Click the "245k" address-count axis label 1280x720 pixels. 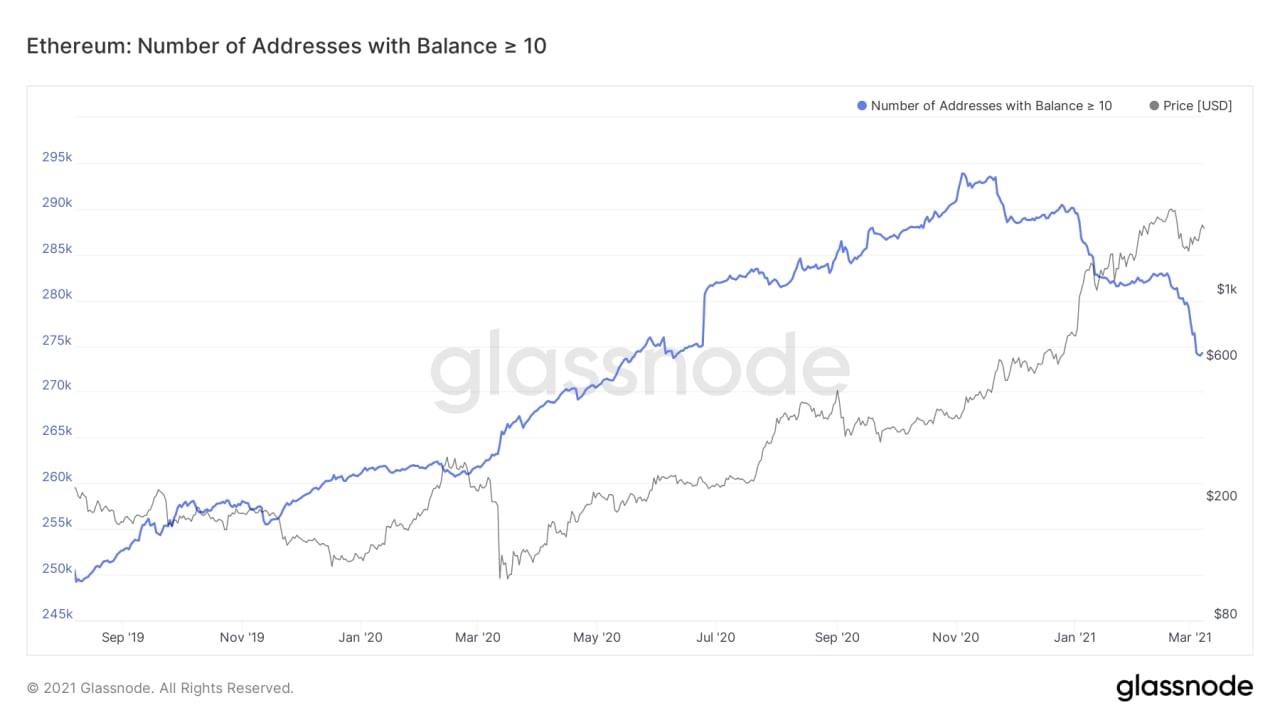pyautogui.click(x=57, y=614)
